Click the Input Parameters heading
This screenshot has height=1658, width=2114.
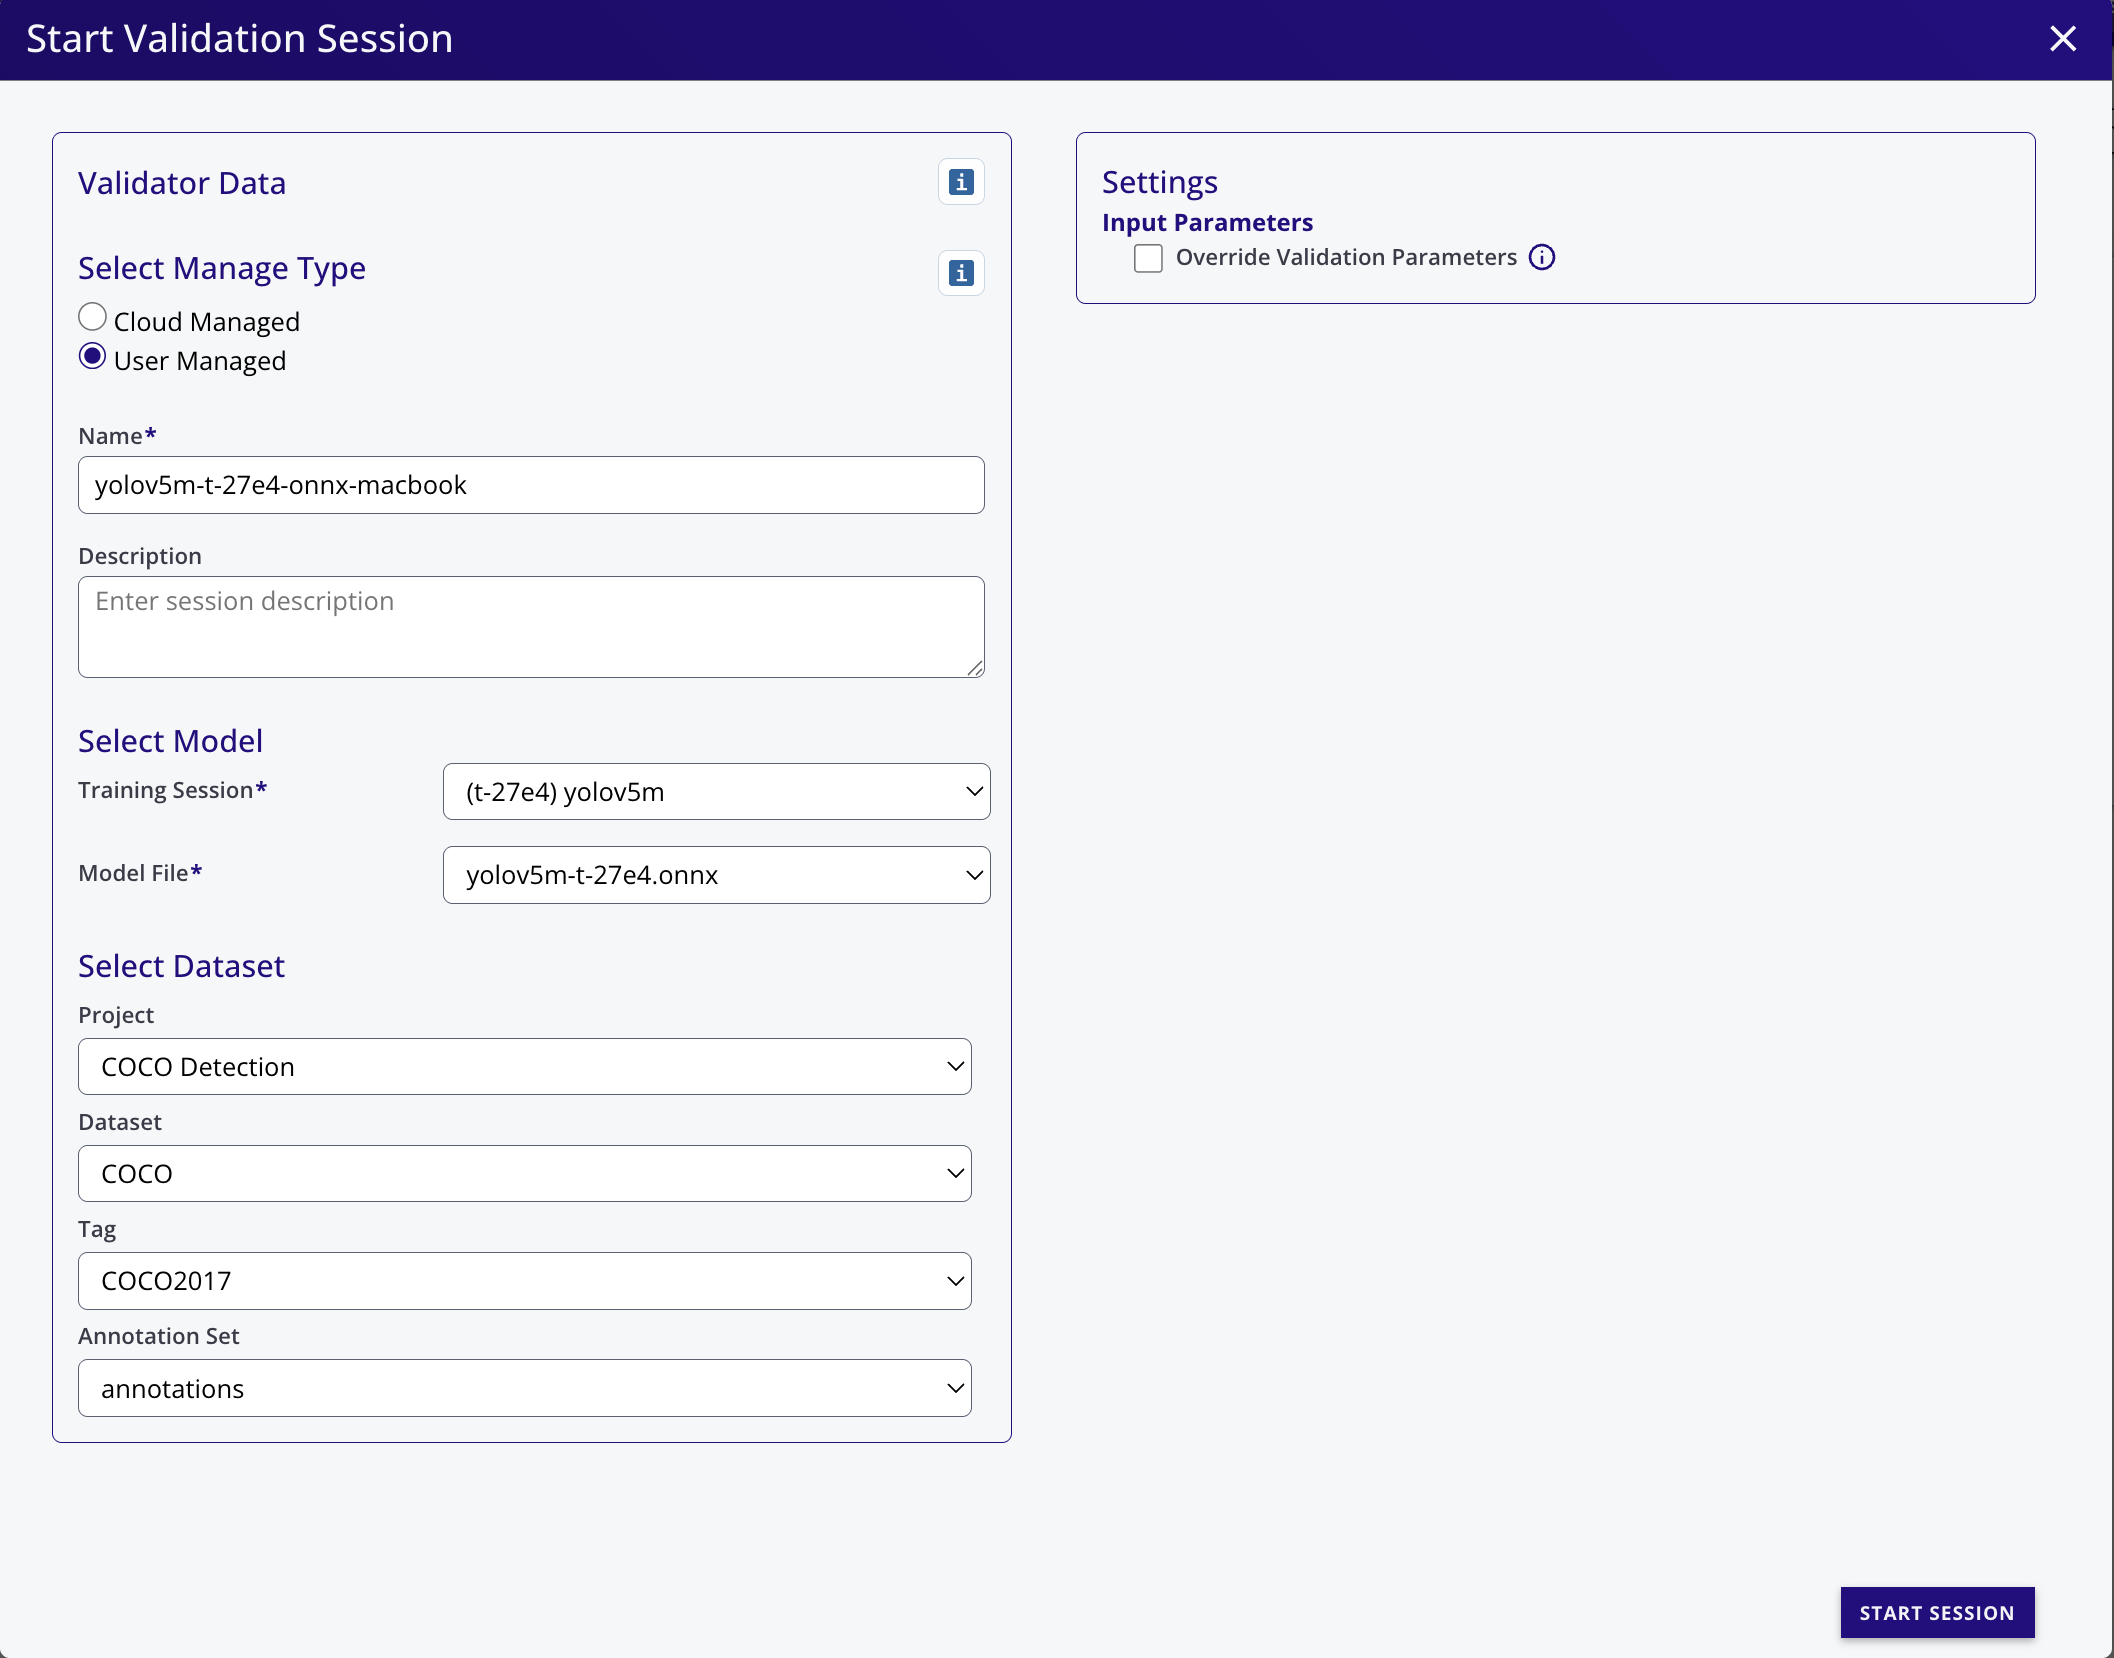tap(1207, 223)
